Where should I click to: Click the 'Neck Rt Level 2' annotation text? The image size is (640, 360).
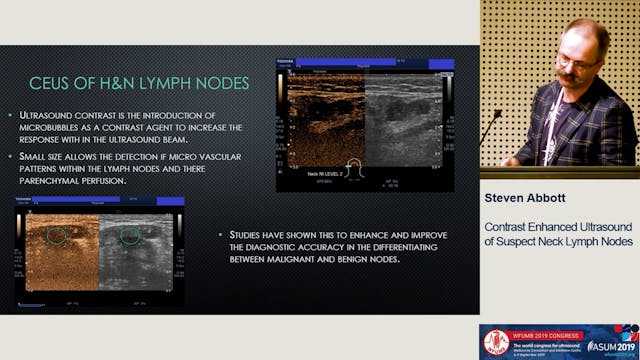click(x=325, y=174)
